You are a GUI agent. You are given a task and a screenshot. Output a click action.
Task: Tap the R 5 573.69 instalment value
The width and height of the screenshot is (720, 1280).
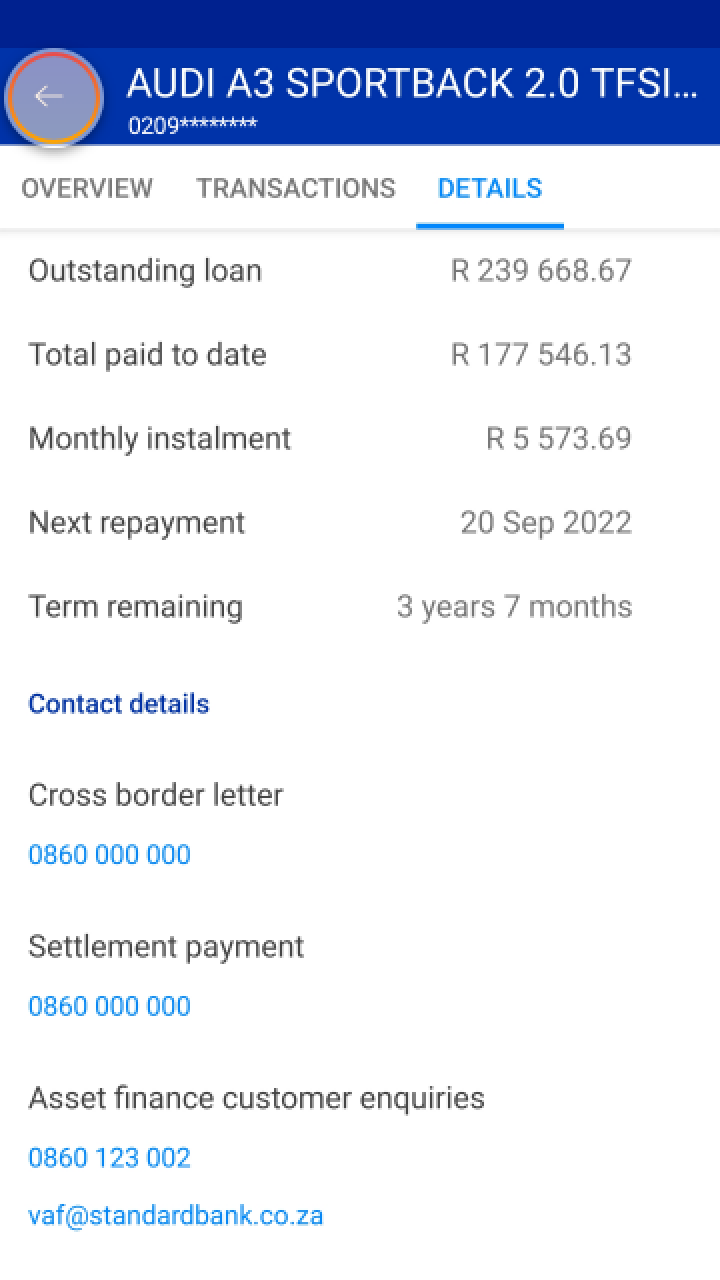point(558,439)
